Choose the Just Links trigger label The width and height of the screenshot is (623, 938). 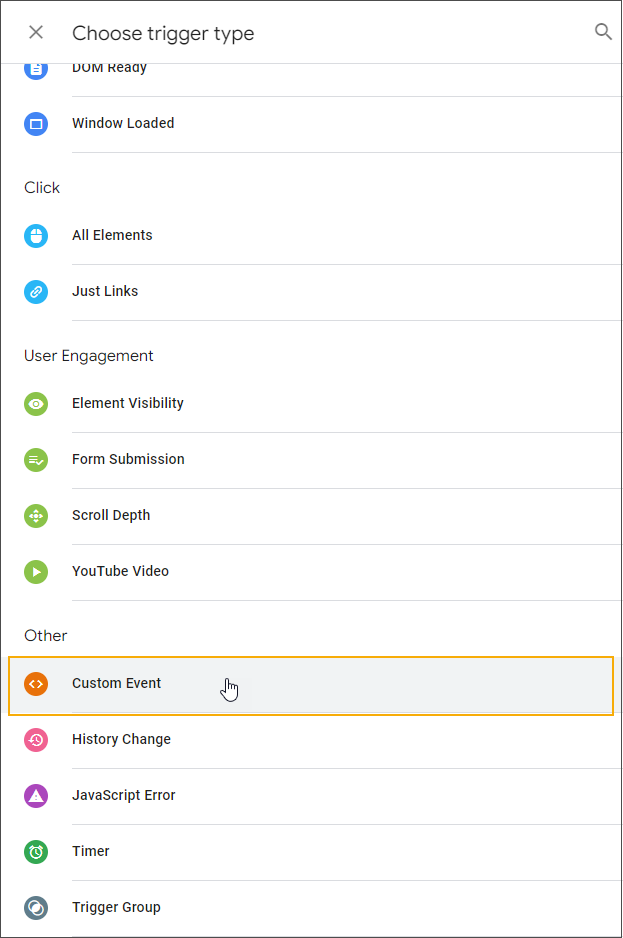pyautogui.click(x=105, y=292)
